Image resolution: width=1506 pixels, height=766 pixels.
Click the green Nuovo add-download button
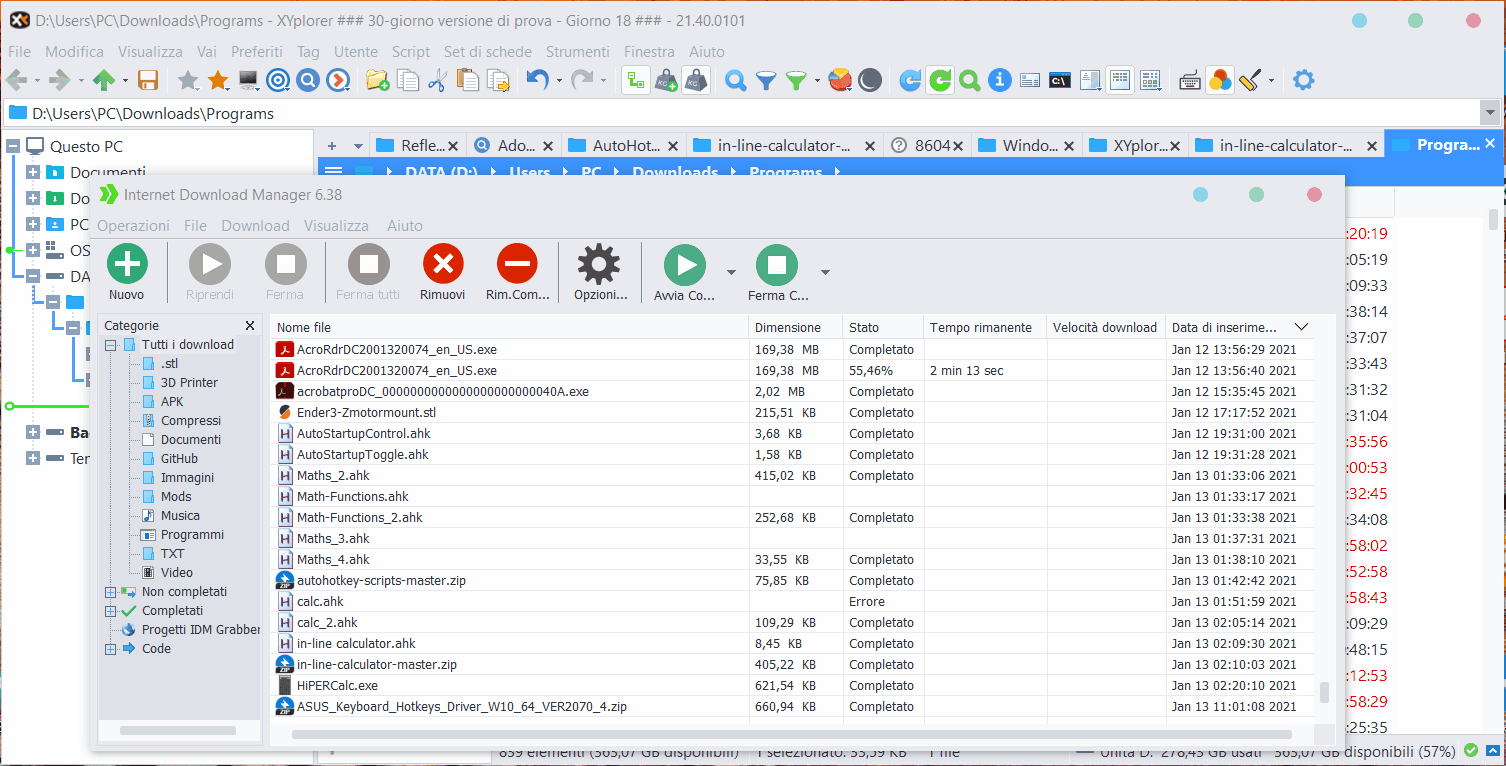[x=127, y=265]
